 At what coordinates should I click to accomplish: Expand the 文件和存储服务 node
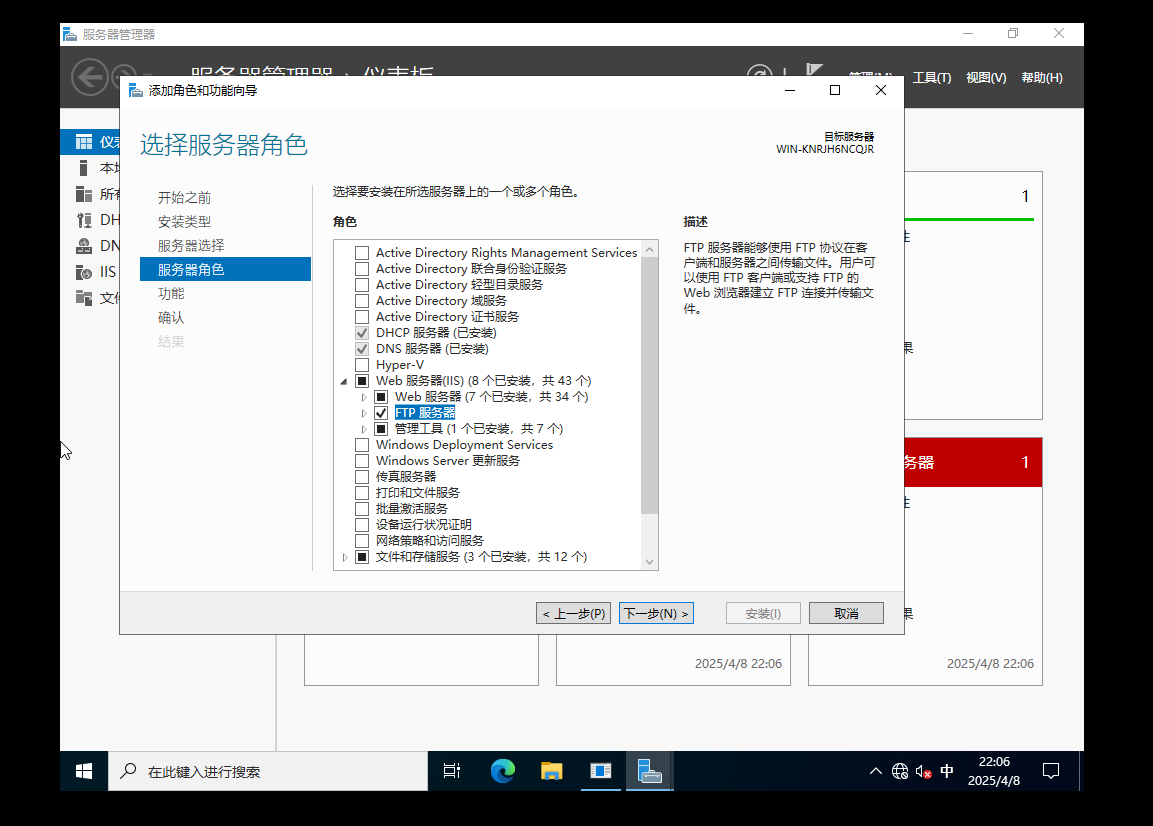pos(344,558)
